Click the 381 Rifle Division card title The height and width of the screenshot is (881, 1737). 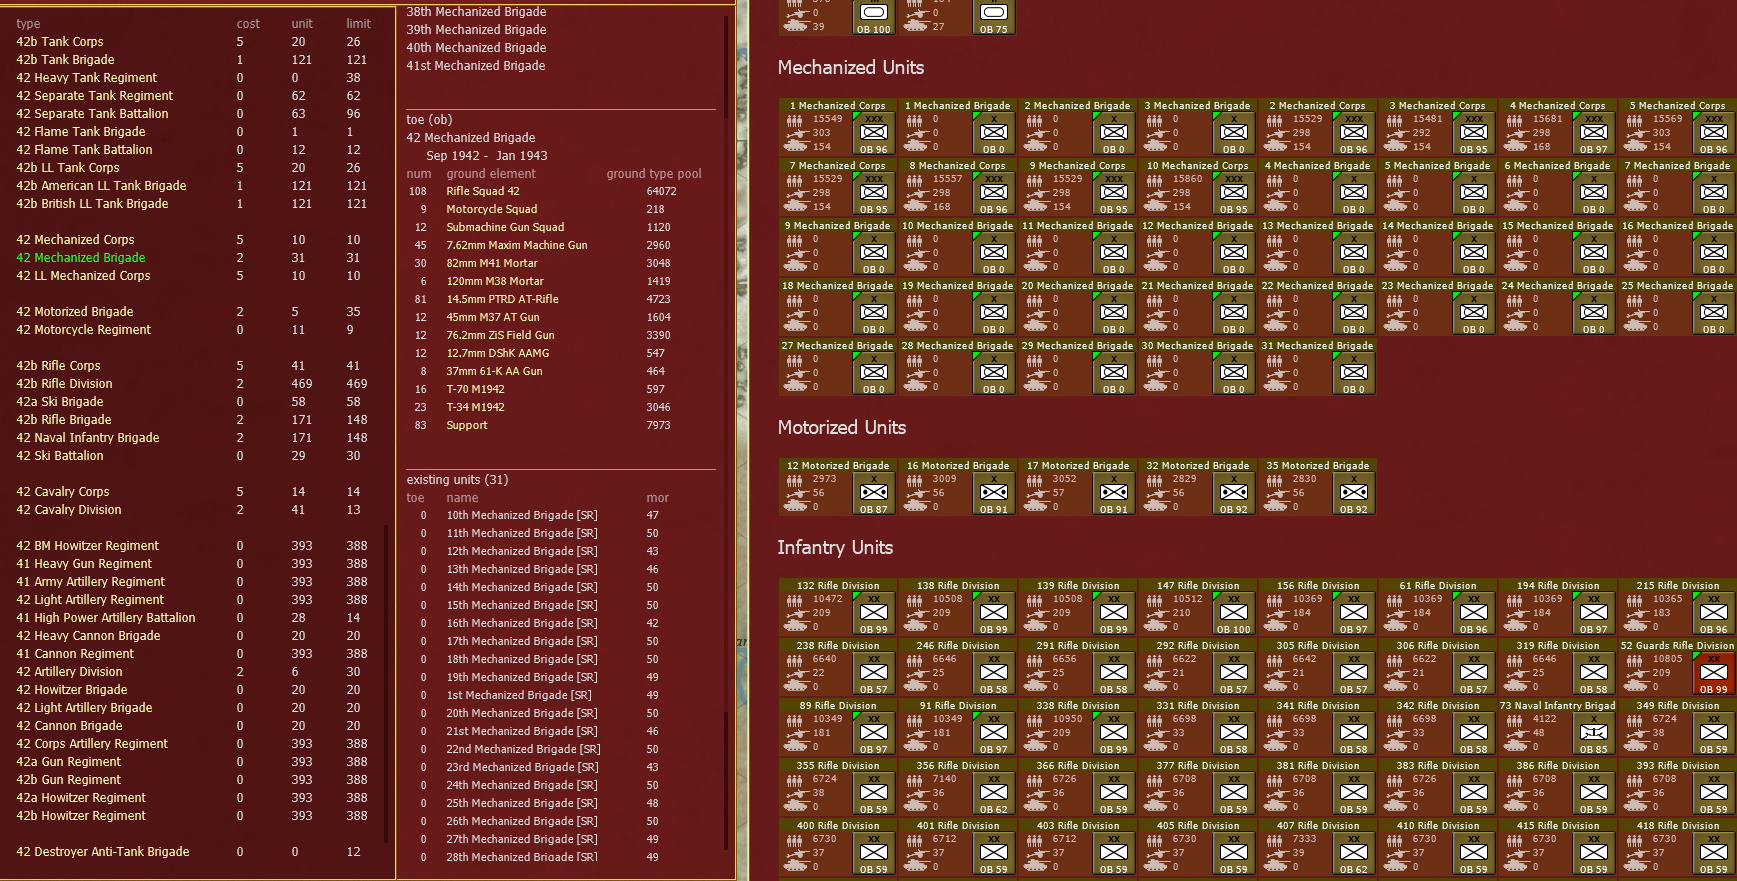click(1317, 765)
